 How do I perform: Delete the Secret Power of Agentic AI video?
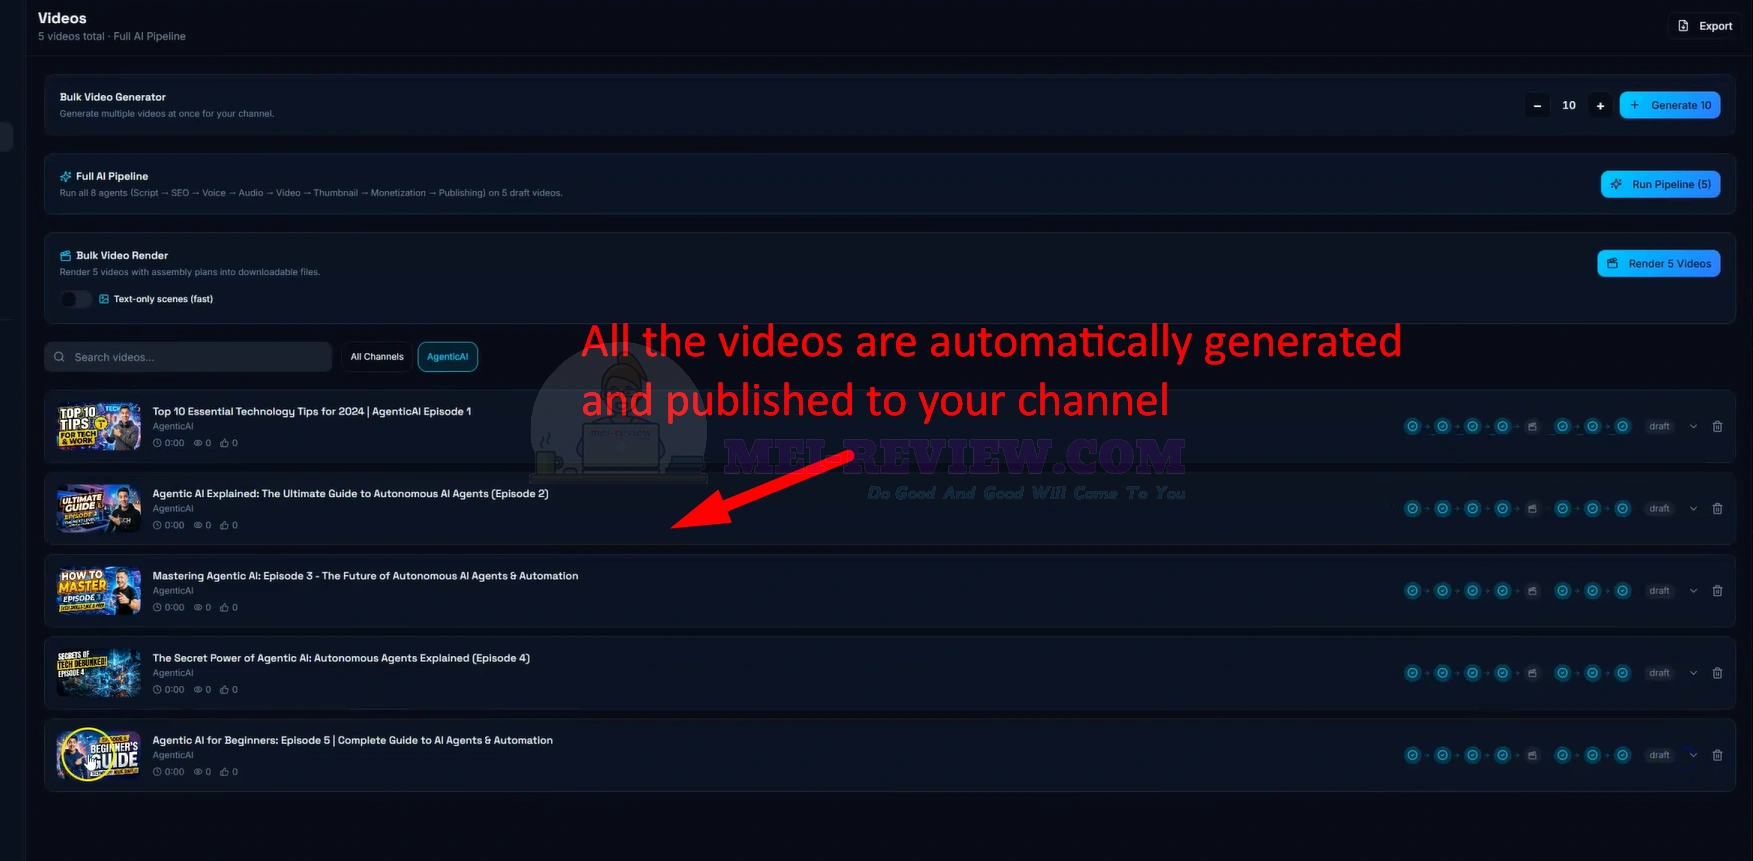[1717, 673]
